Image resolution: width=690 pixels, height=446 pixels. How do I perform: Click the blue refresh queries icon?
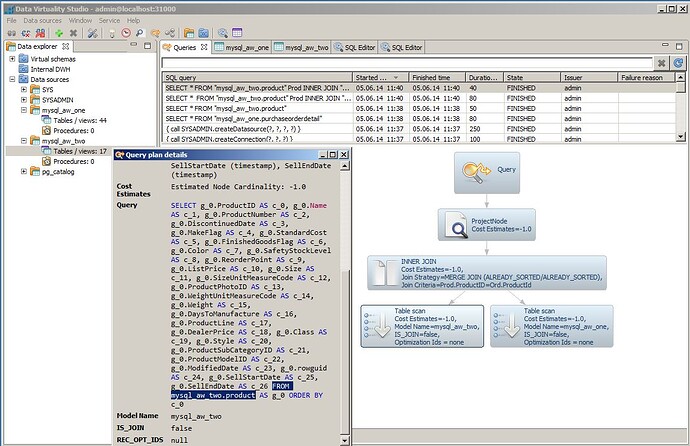678,63
